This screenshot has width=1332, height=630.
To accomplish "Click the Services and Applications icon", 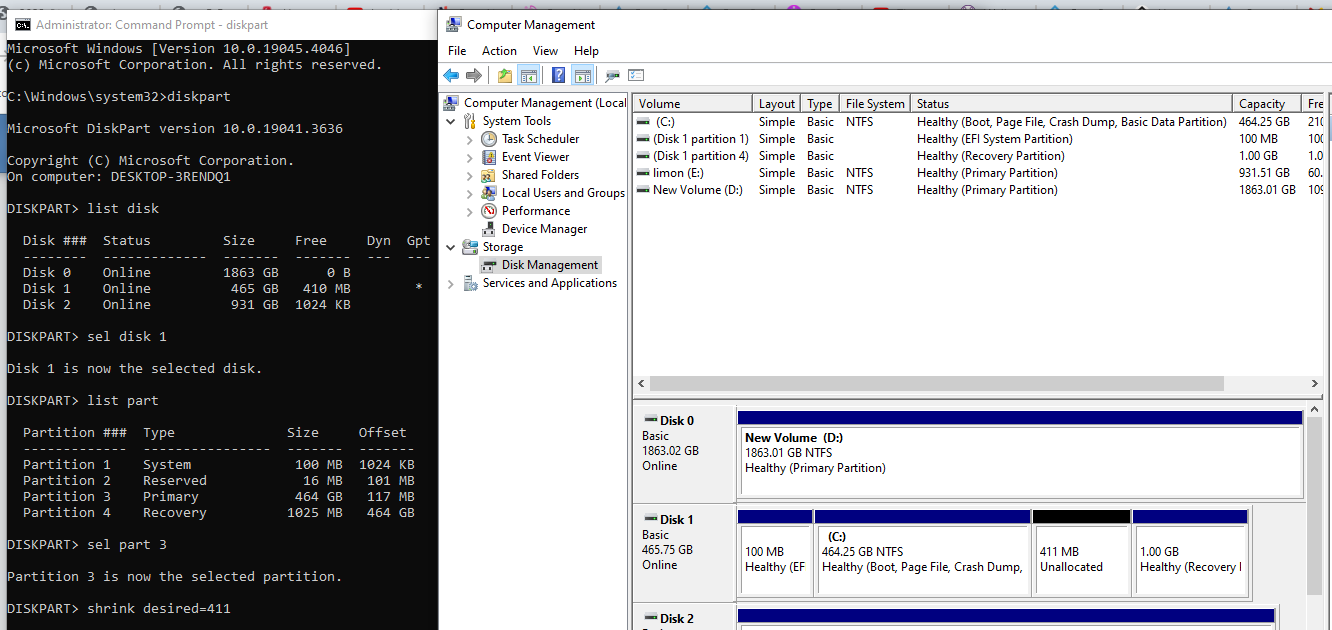I will click(471, 283).
